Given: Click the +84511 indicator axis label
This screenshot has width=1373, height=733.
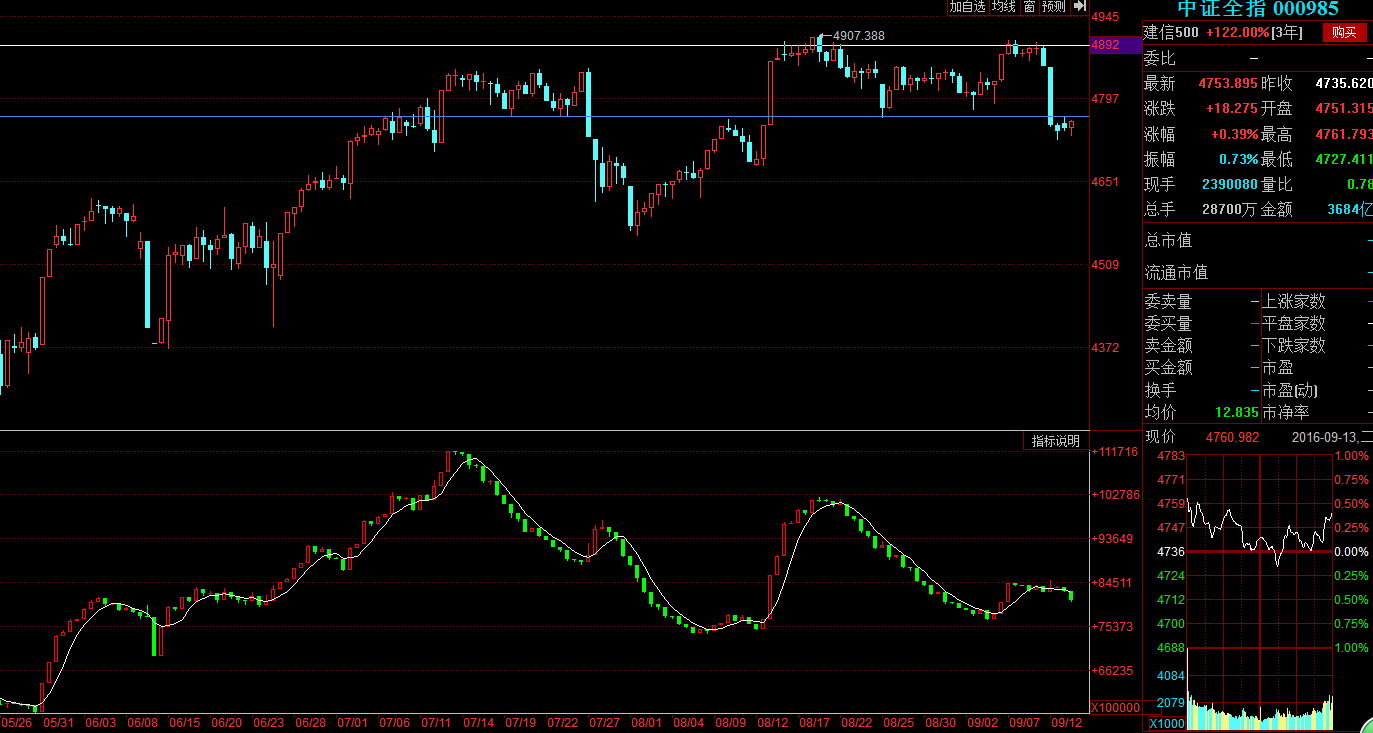Looking at the screenshot, I should 1111,583.
